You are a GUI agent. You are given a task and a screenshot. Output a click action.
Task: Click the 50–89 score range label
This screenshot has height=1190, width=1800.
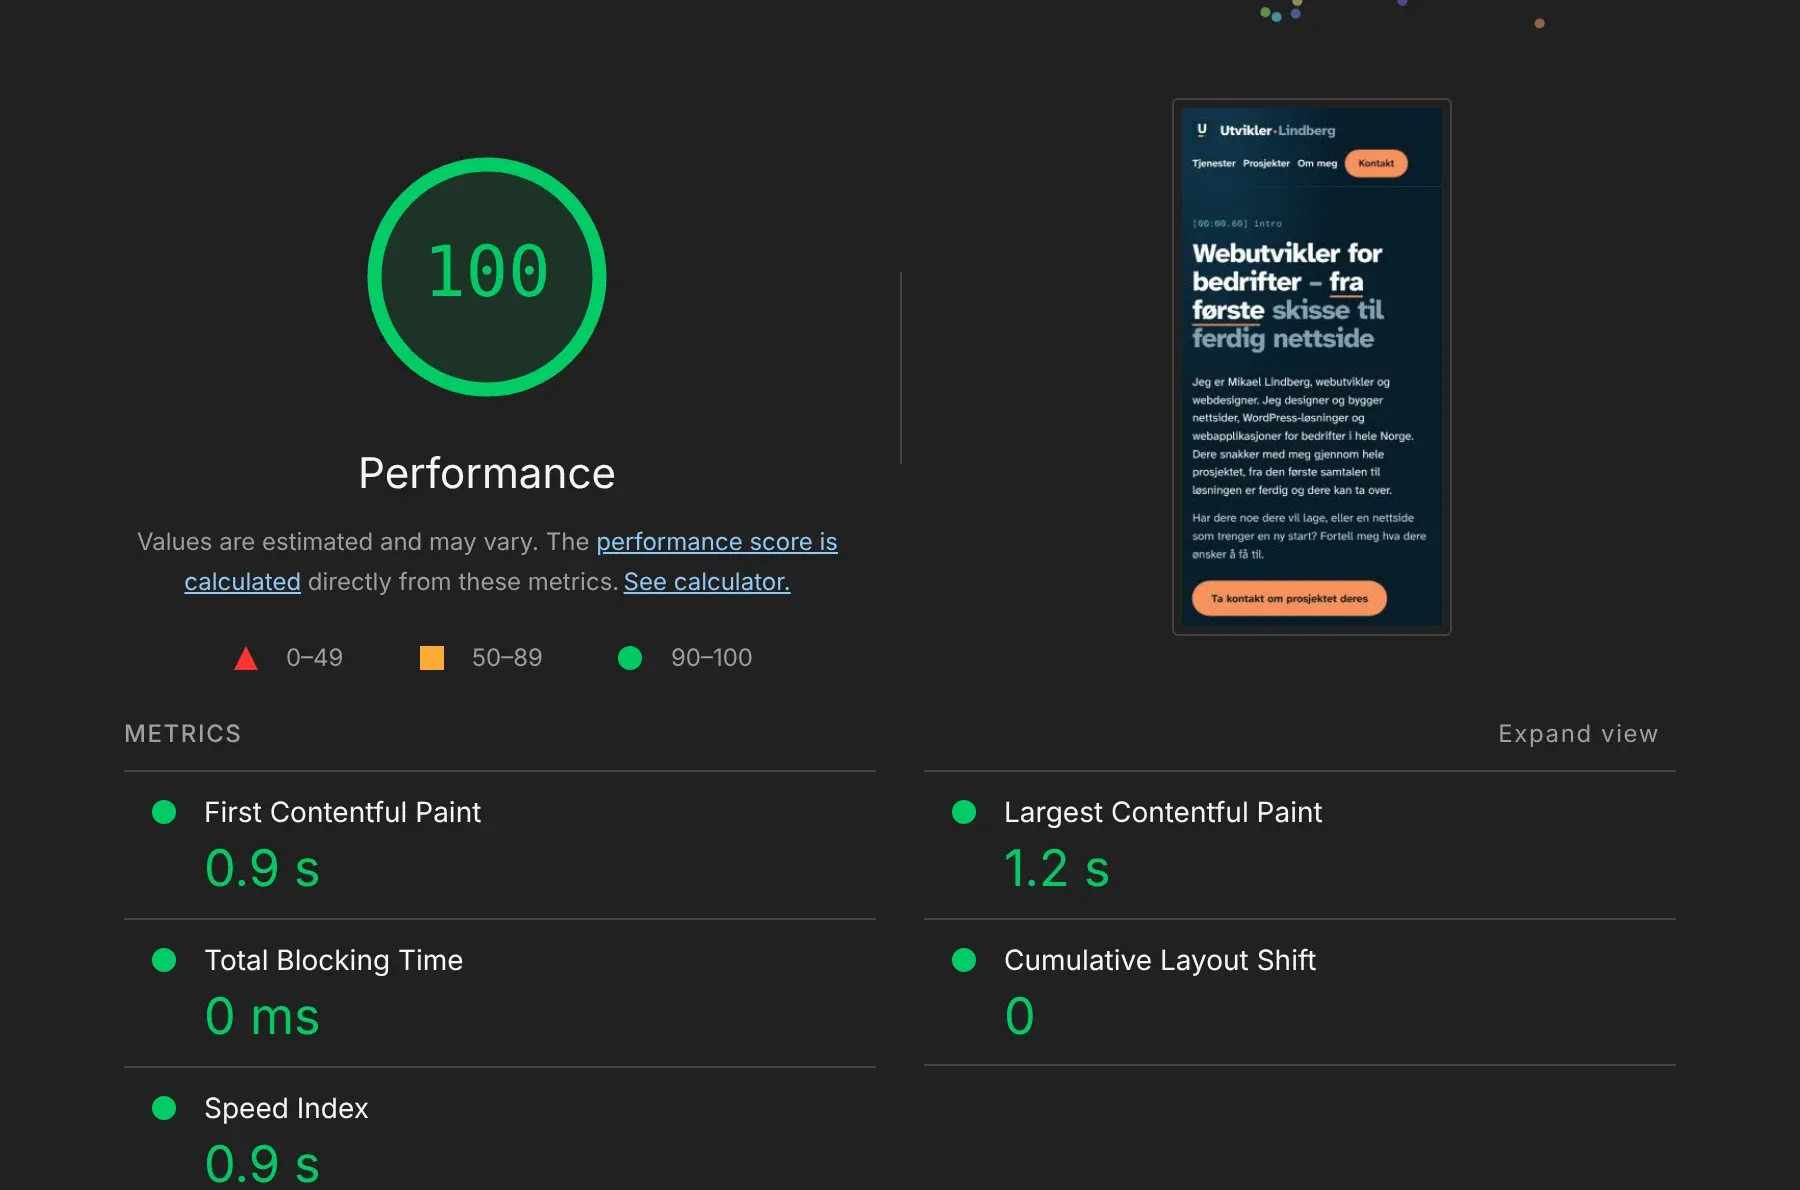507,658
